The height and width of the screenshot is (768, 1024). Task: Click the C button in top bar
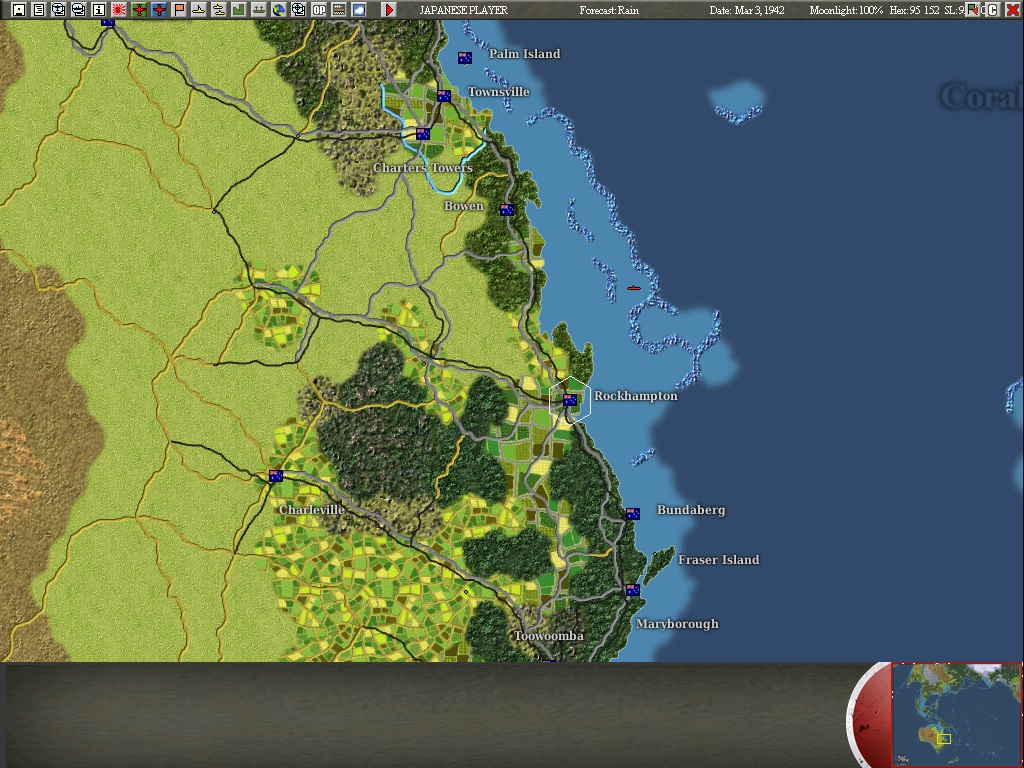click(993, 10)
